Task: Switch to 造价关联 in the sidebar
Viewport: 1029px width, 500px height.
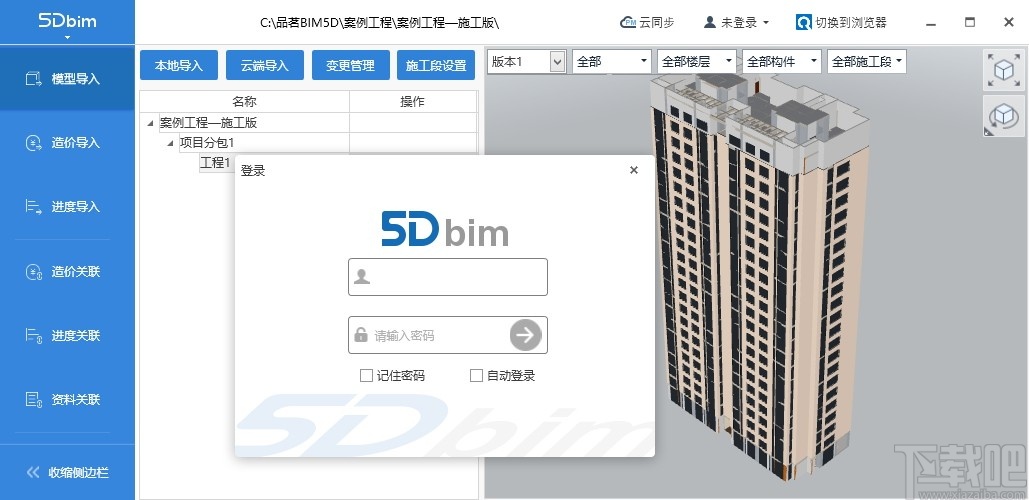Action: point(67,271)
